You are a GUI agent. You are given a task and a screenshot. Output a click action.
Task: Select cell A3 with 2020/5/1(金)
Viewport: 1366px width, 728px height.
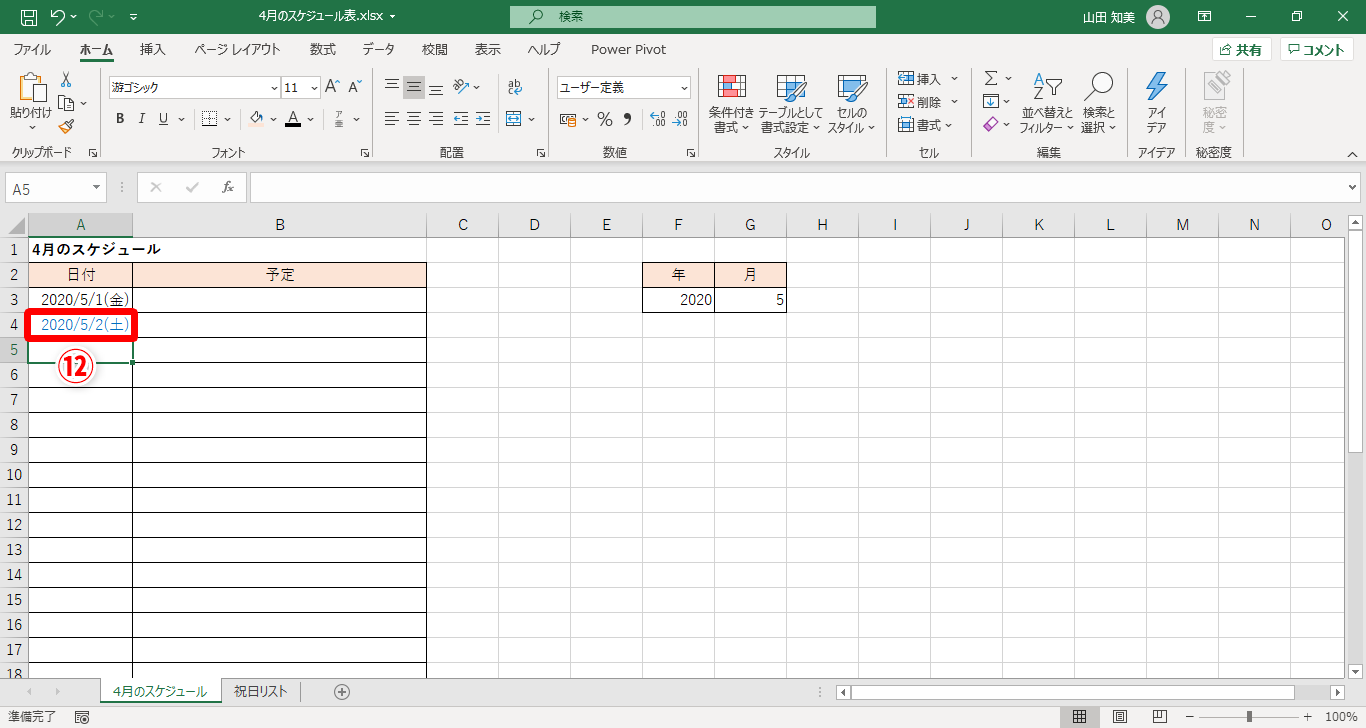[80, 299]
